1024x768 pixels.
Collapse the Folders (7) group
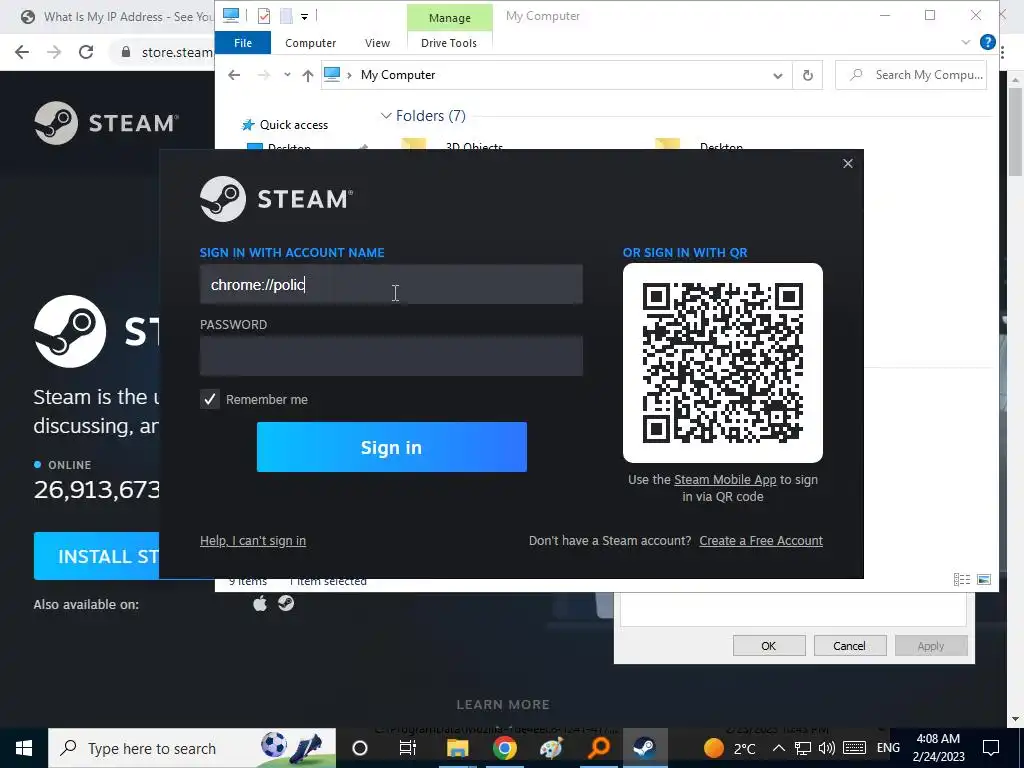385,116
